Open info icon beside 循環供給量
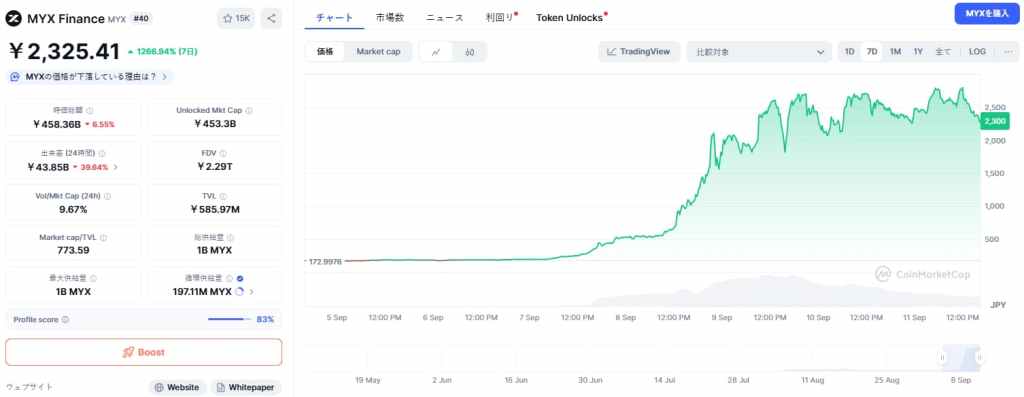Image resolution: width=1024 pixels, height=397 pixels. pyautogui.click(x=229, y=278)
